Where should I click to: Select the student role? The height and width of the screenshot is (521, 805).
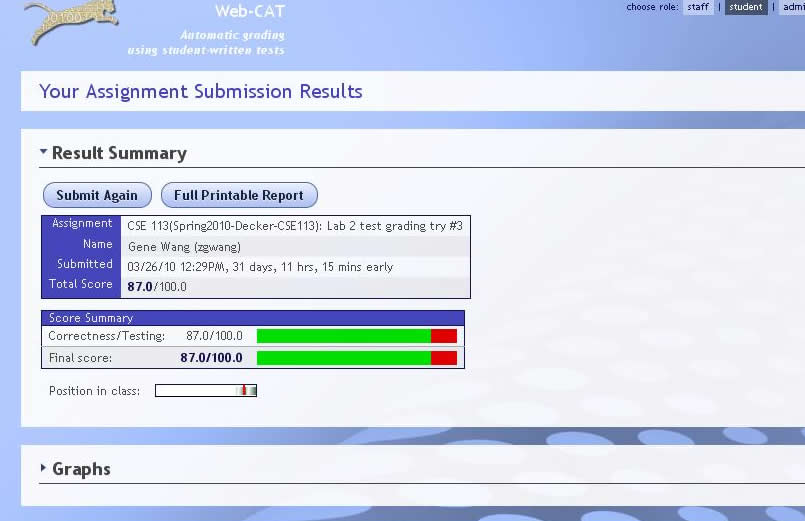[746, 7]
